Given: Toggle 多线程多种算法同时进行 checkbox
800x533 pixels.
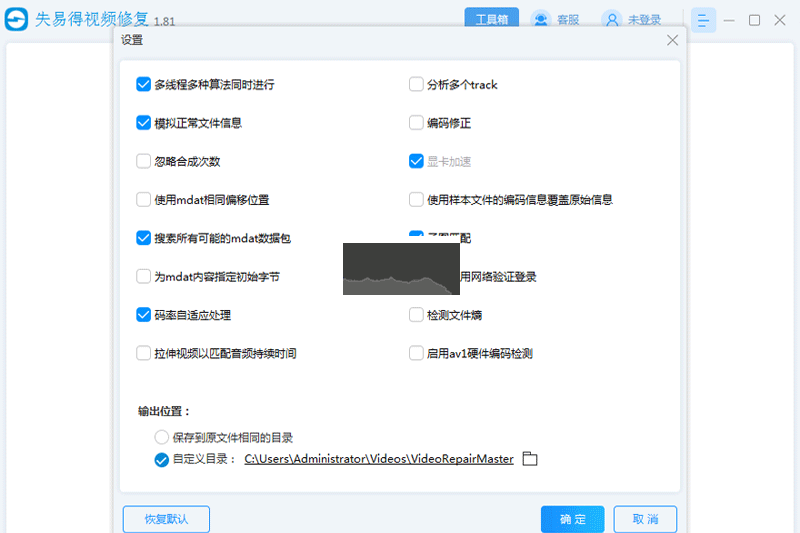Looking at the screenshot, I should point(143,84).
